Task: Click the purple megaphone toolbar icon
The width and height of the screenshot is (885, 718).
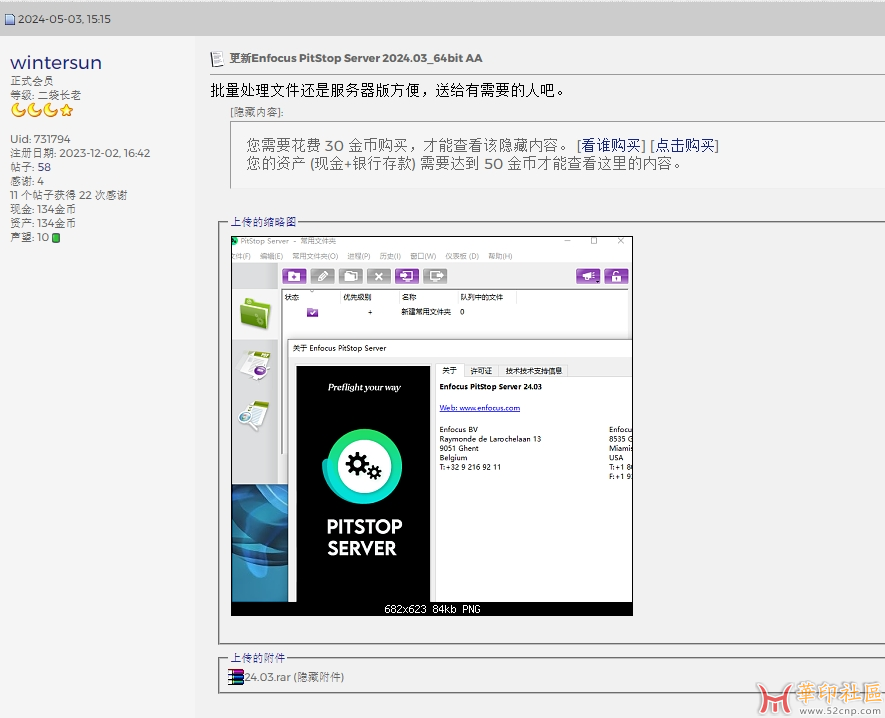Action: (588, 276)
